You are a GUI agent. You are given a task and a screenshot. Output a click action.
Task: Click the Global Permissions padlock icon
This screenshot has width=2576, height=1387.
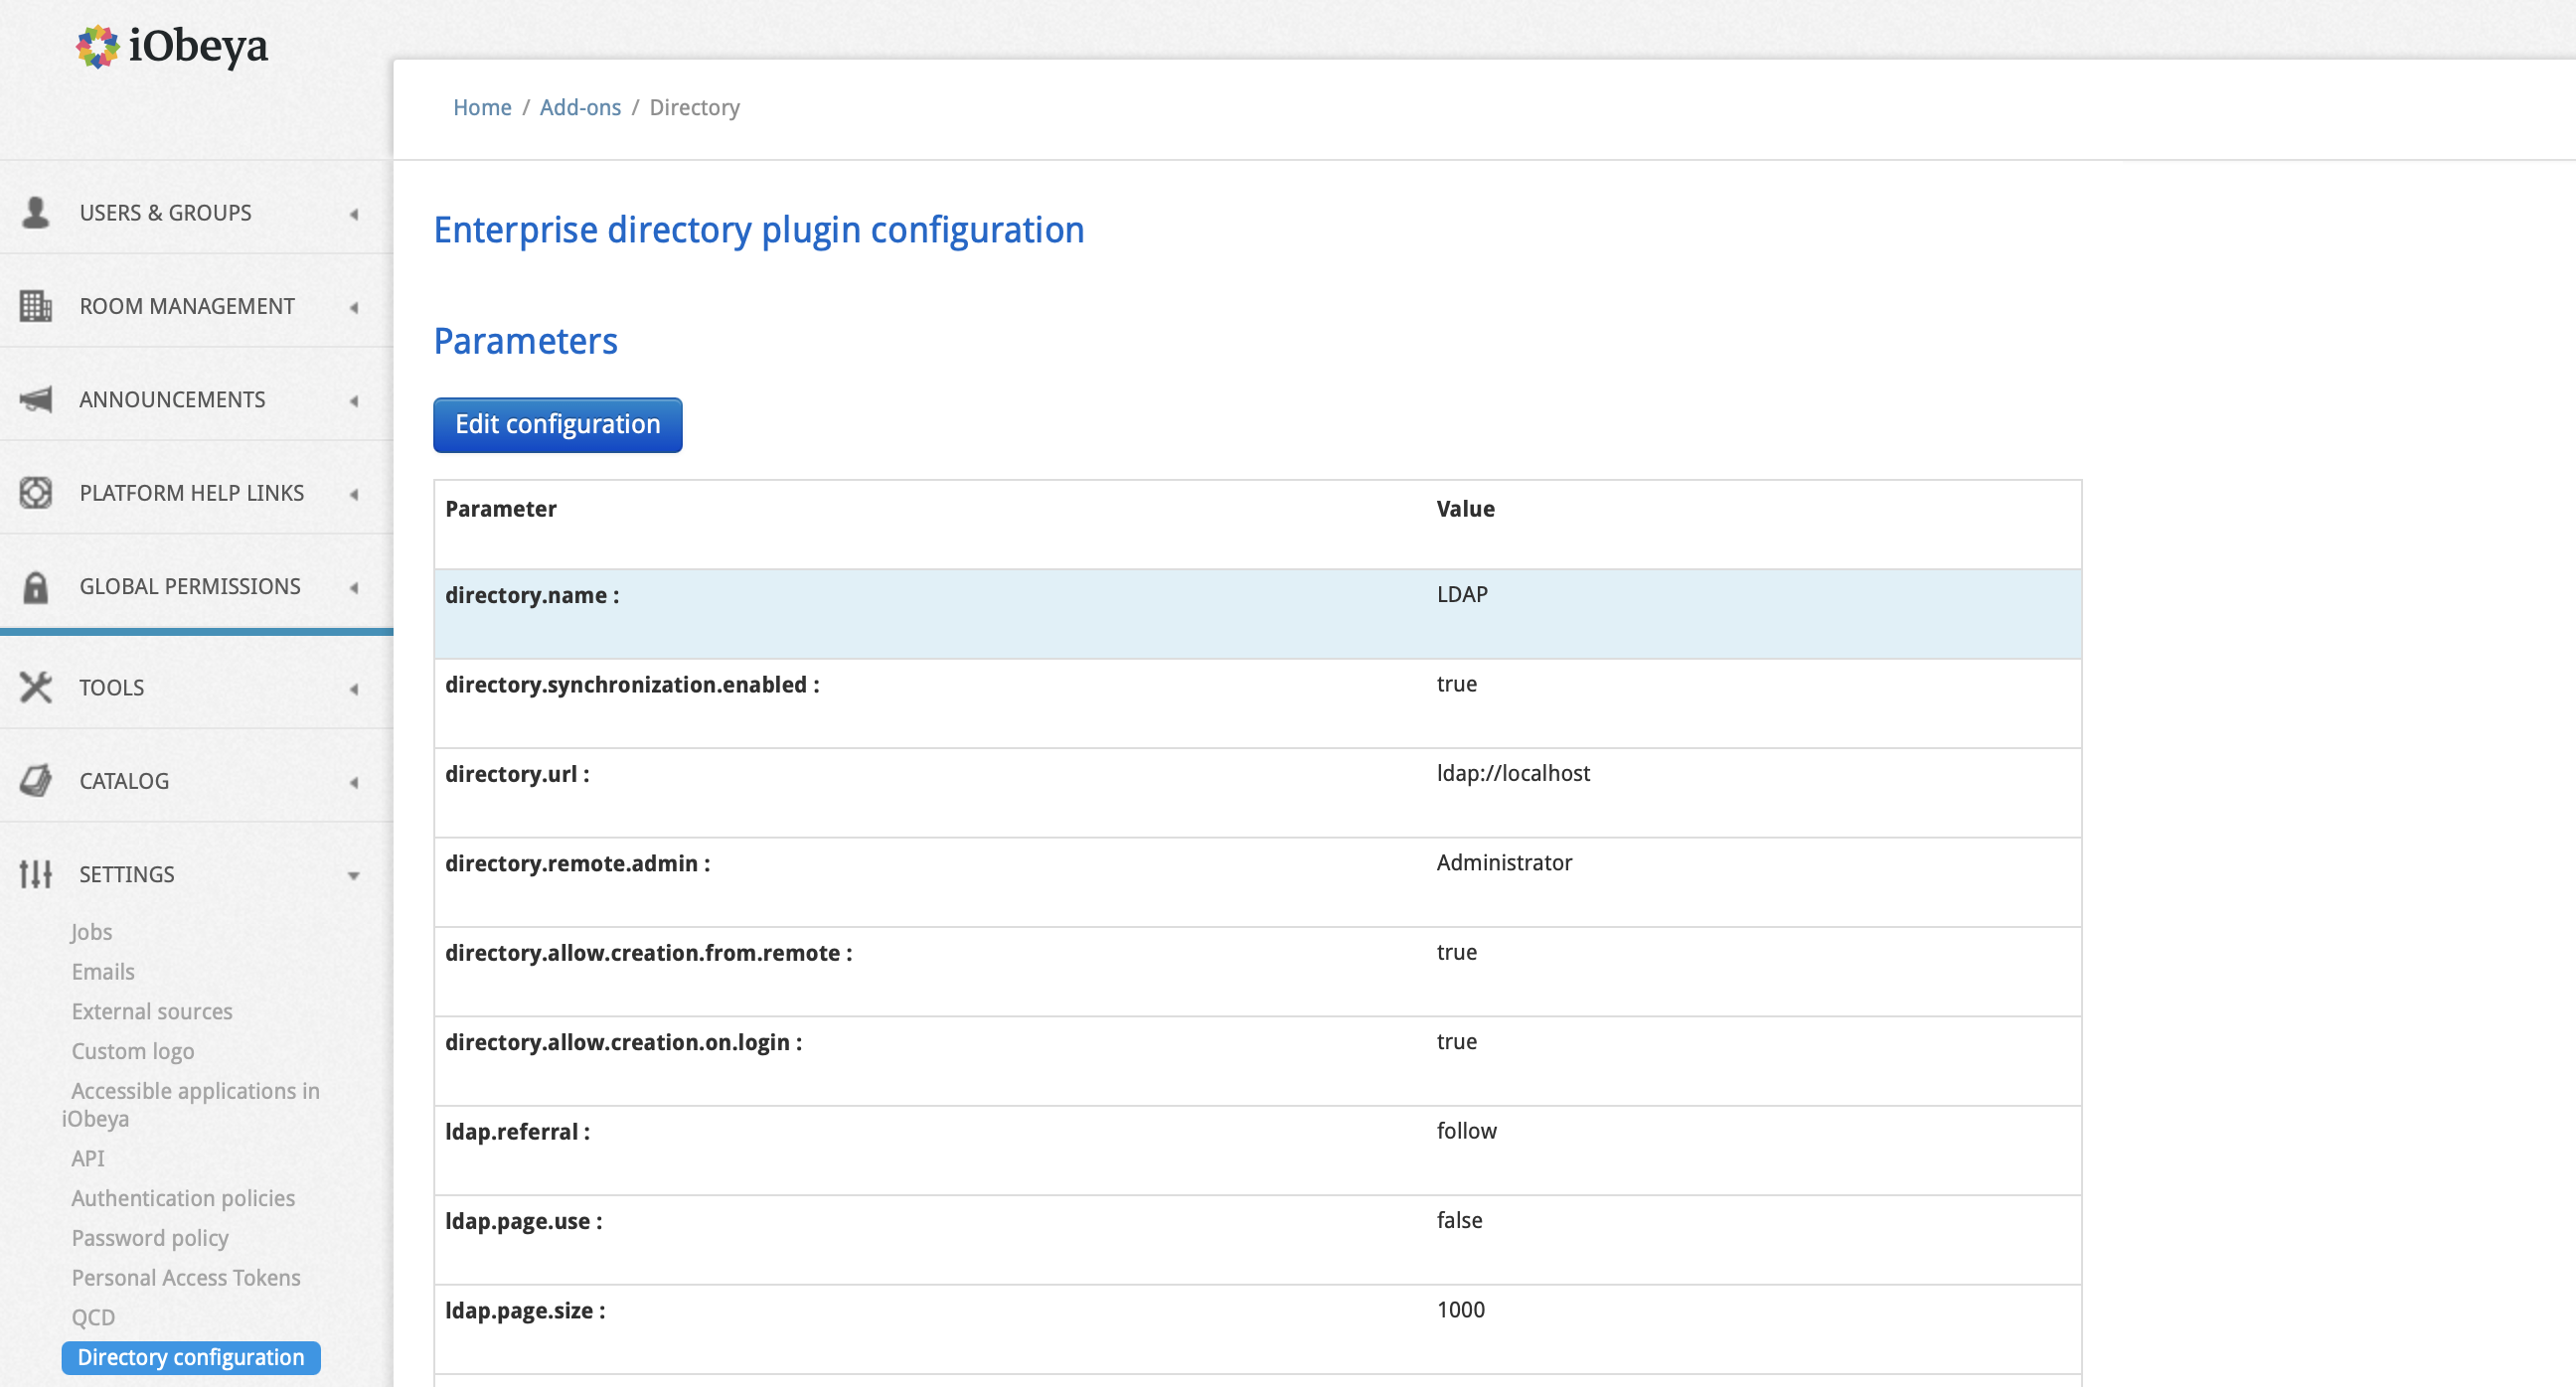[x=36, y=587]
